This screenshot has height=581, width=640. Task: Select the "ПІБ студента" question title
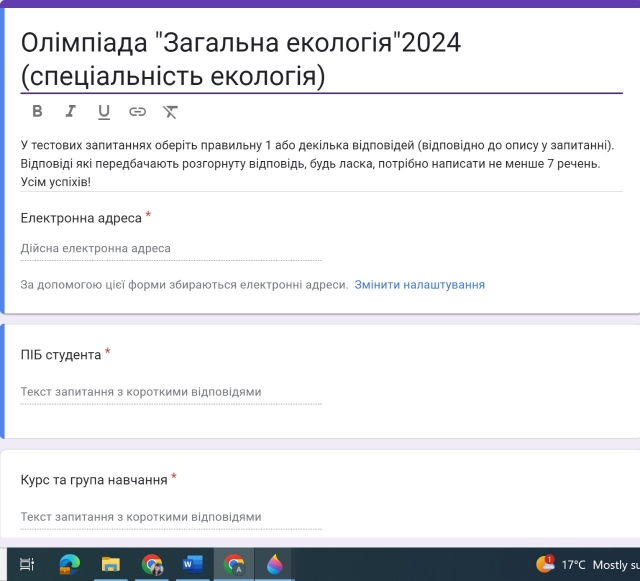pyautogui.click(x=61, y=355)
